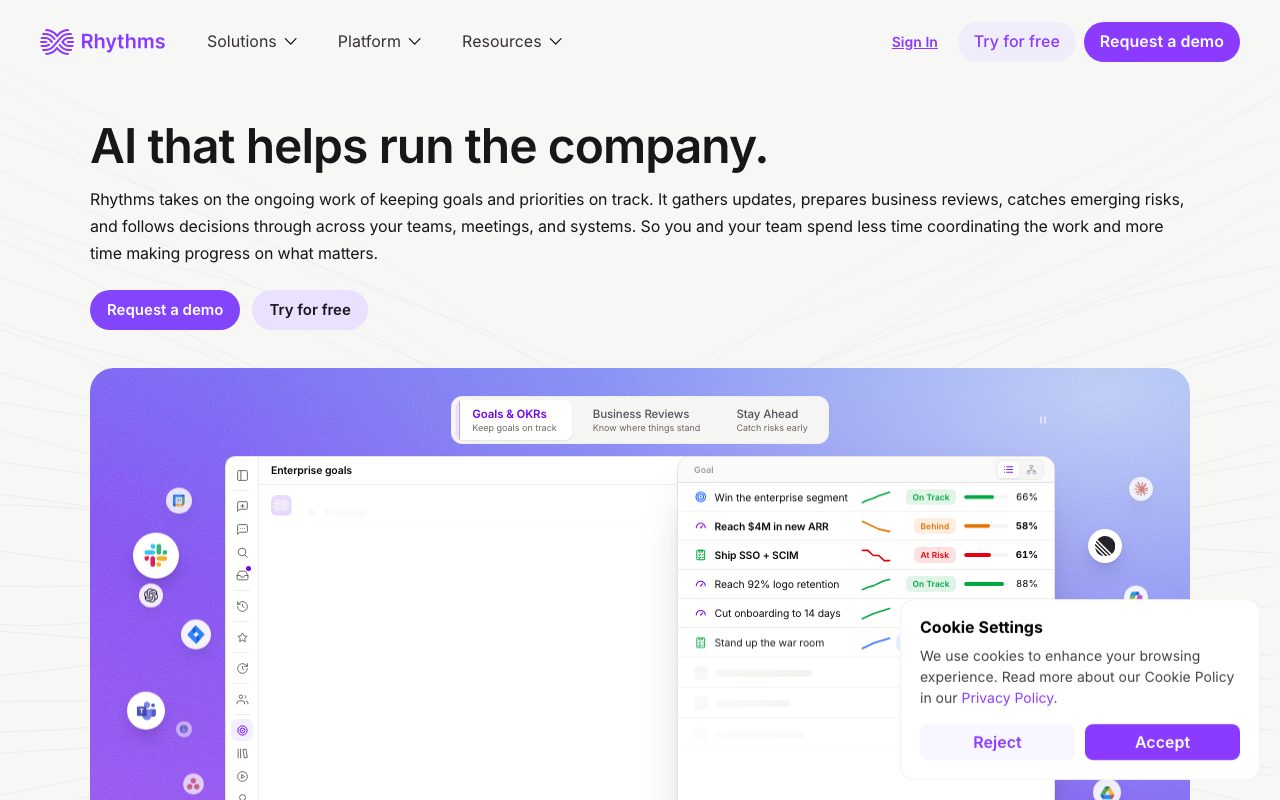Click the hero Request a demo button
Screen dimensions: 1280x800
pos(165,310)
